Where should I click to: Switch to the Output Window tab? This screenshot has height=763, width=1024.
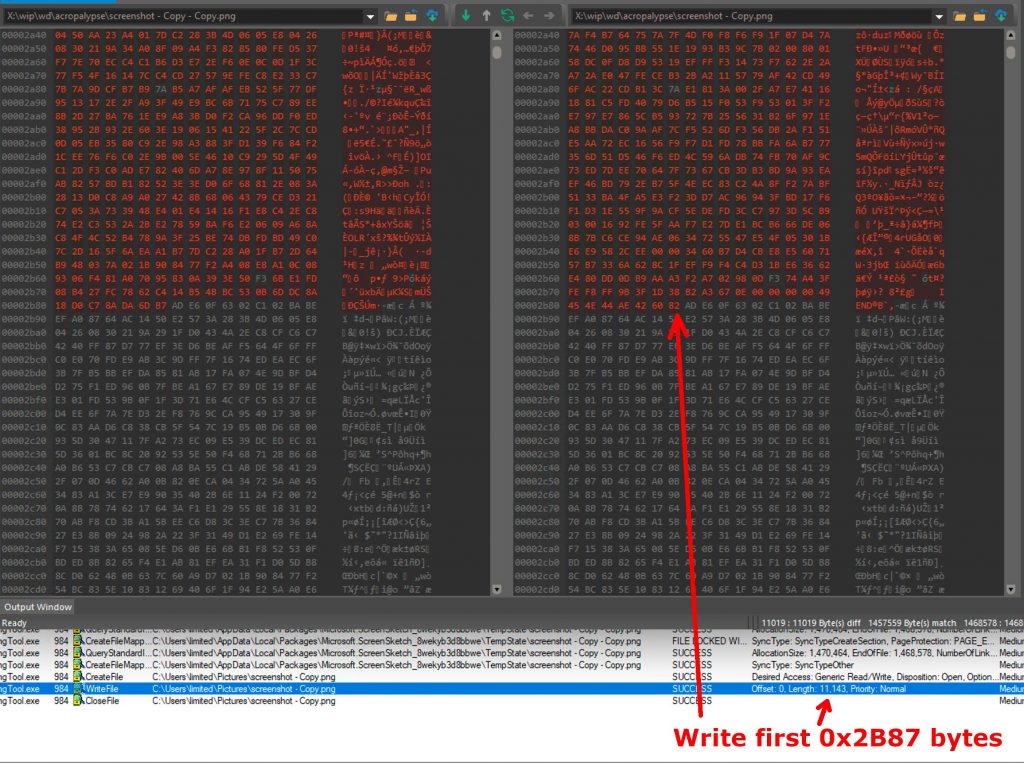tap(38, 606)
